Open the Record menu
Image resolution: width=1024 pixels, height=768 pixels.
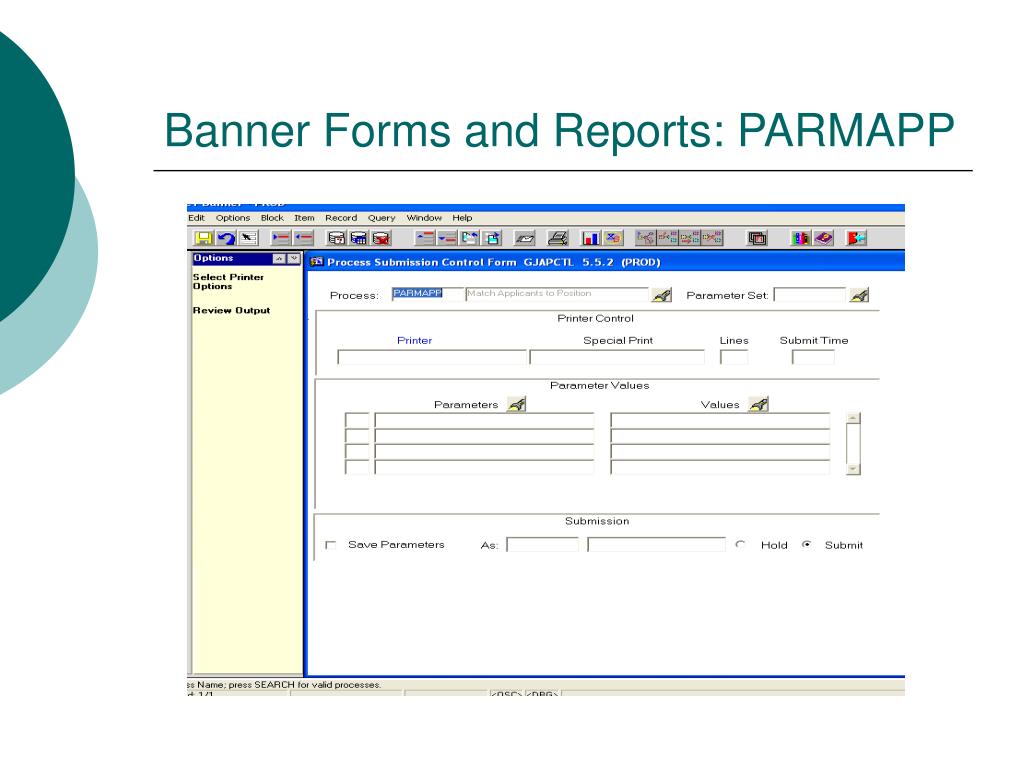tap(341, 218)
